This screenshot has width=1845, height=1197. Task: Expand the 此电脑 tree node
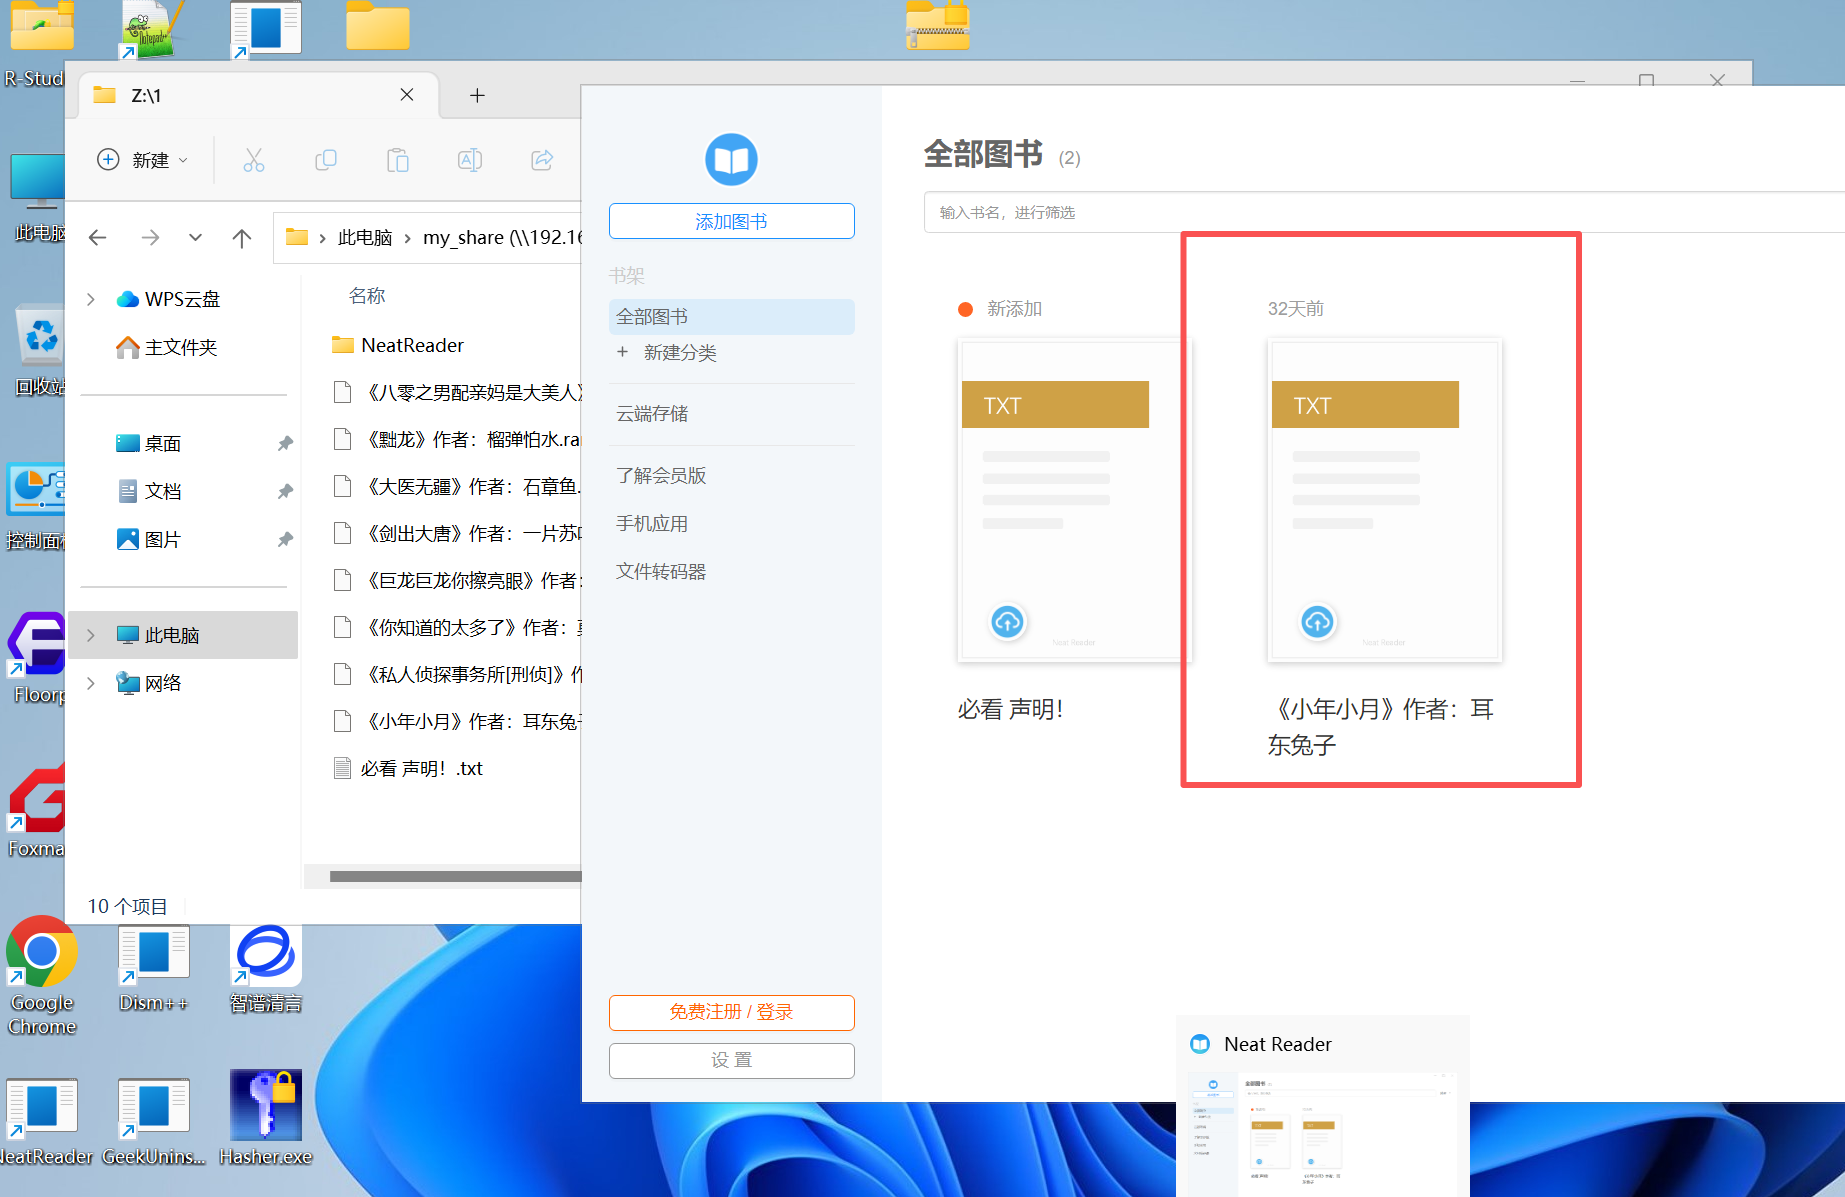coord(91,635)
